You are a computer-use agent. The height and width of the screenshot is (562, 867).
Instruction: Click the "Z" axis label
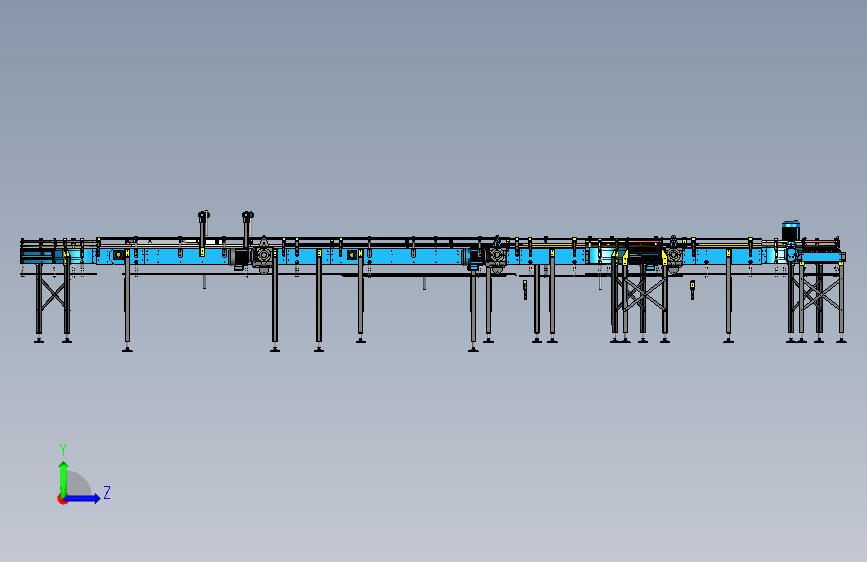pos(107,492)
